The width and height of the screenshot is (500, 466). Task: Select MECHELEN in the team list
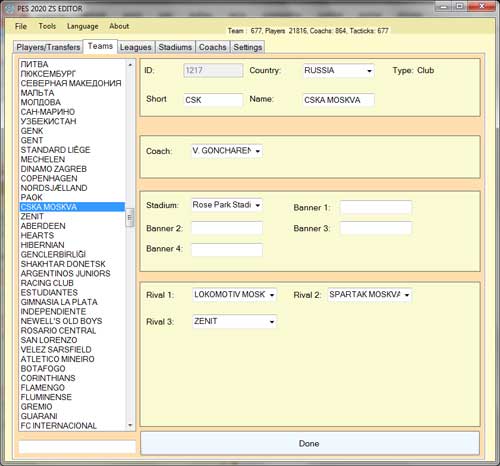tap(72, 159)
